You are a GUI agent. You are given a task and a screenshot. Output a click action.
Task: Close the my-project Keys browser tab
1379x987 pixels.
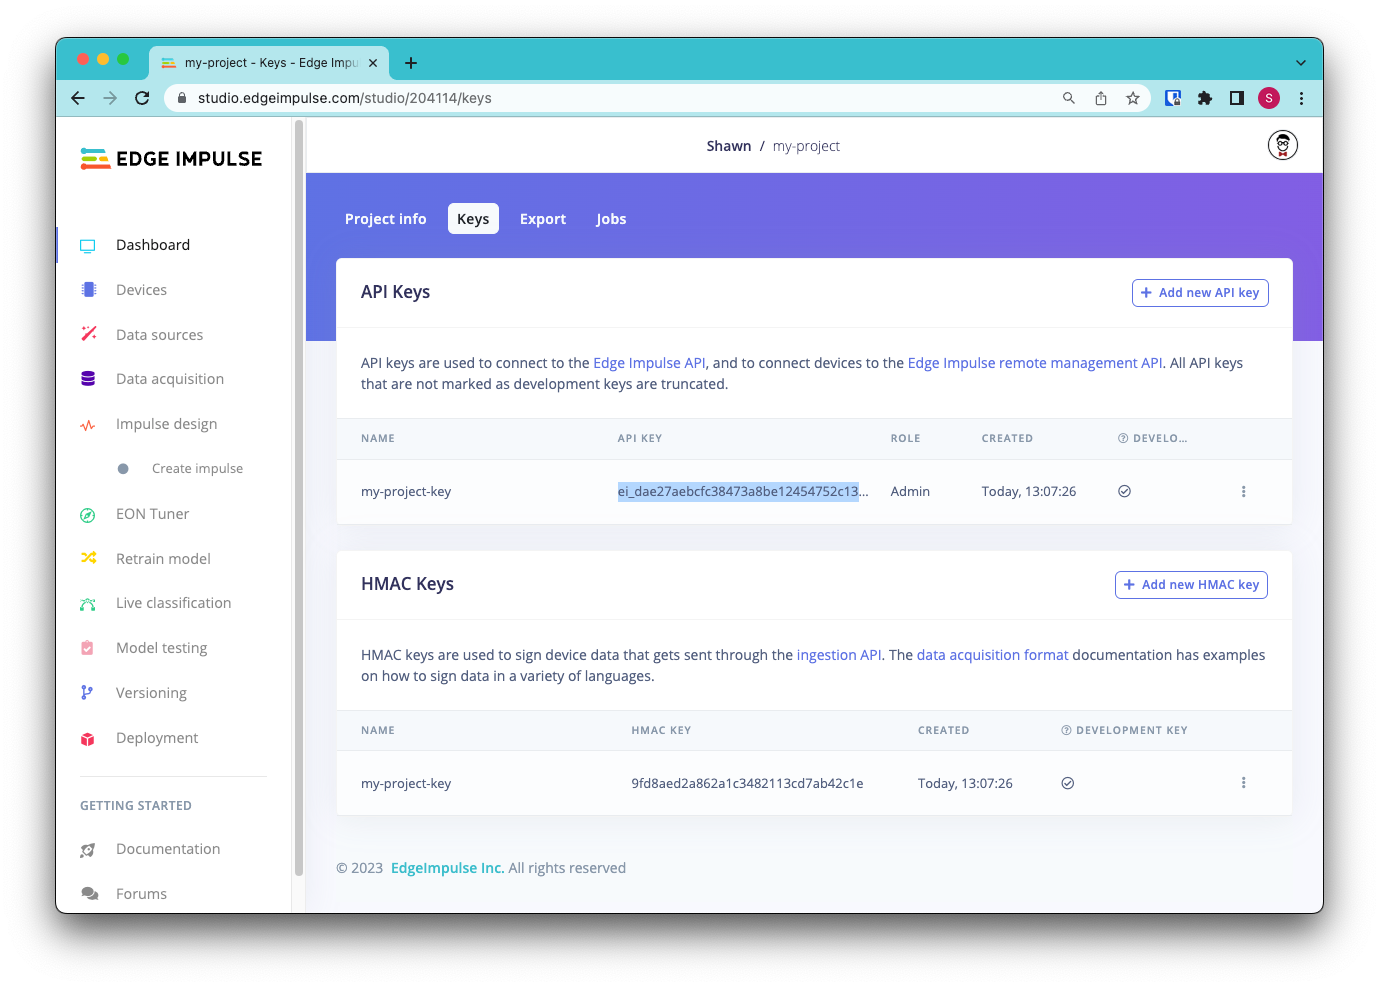pos(373,63)
